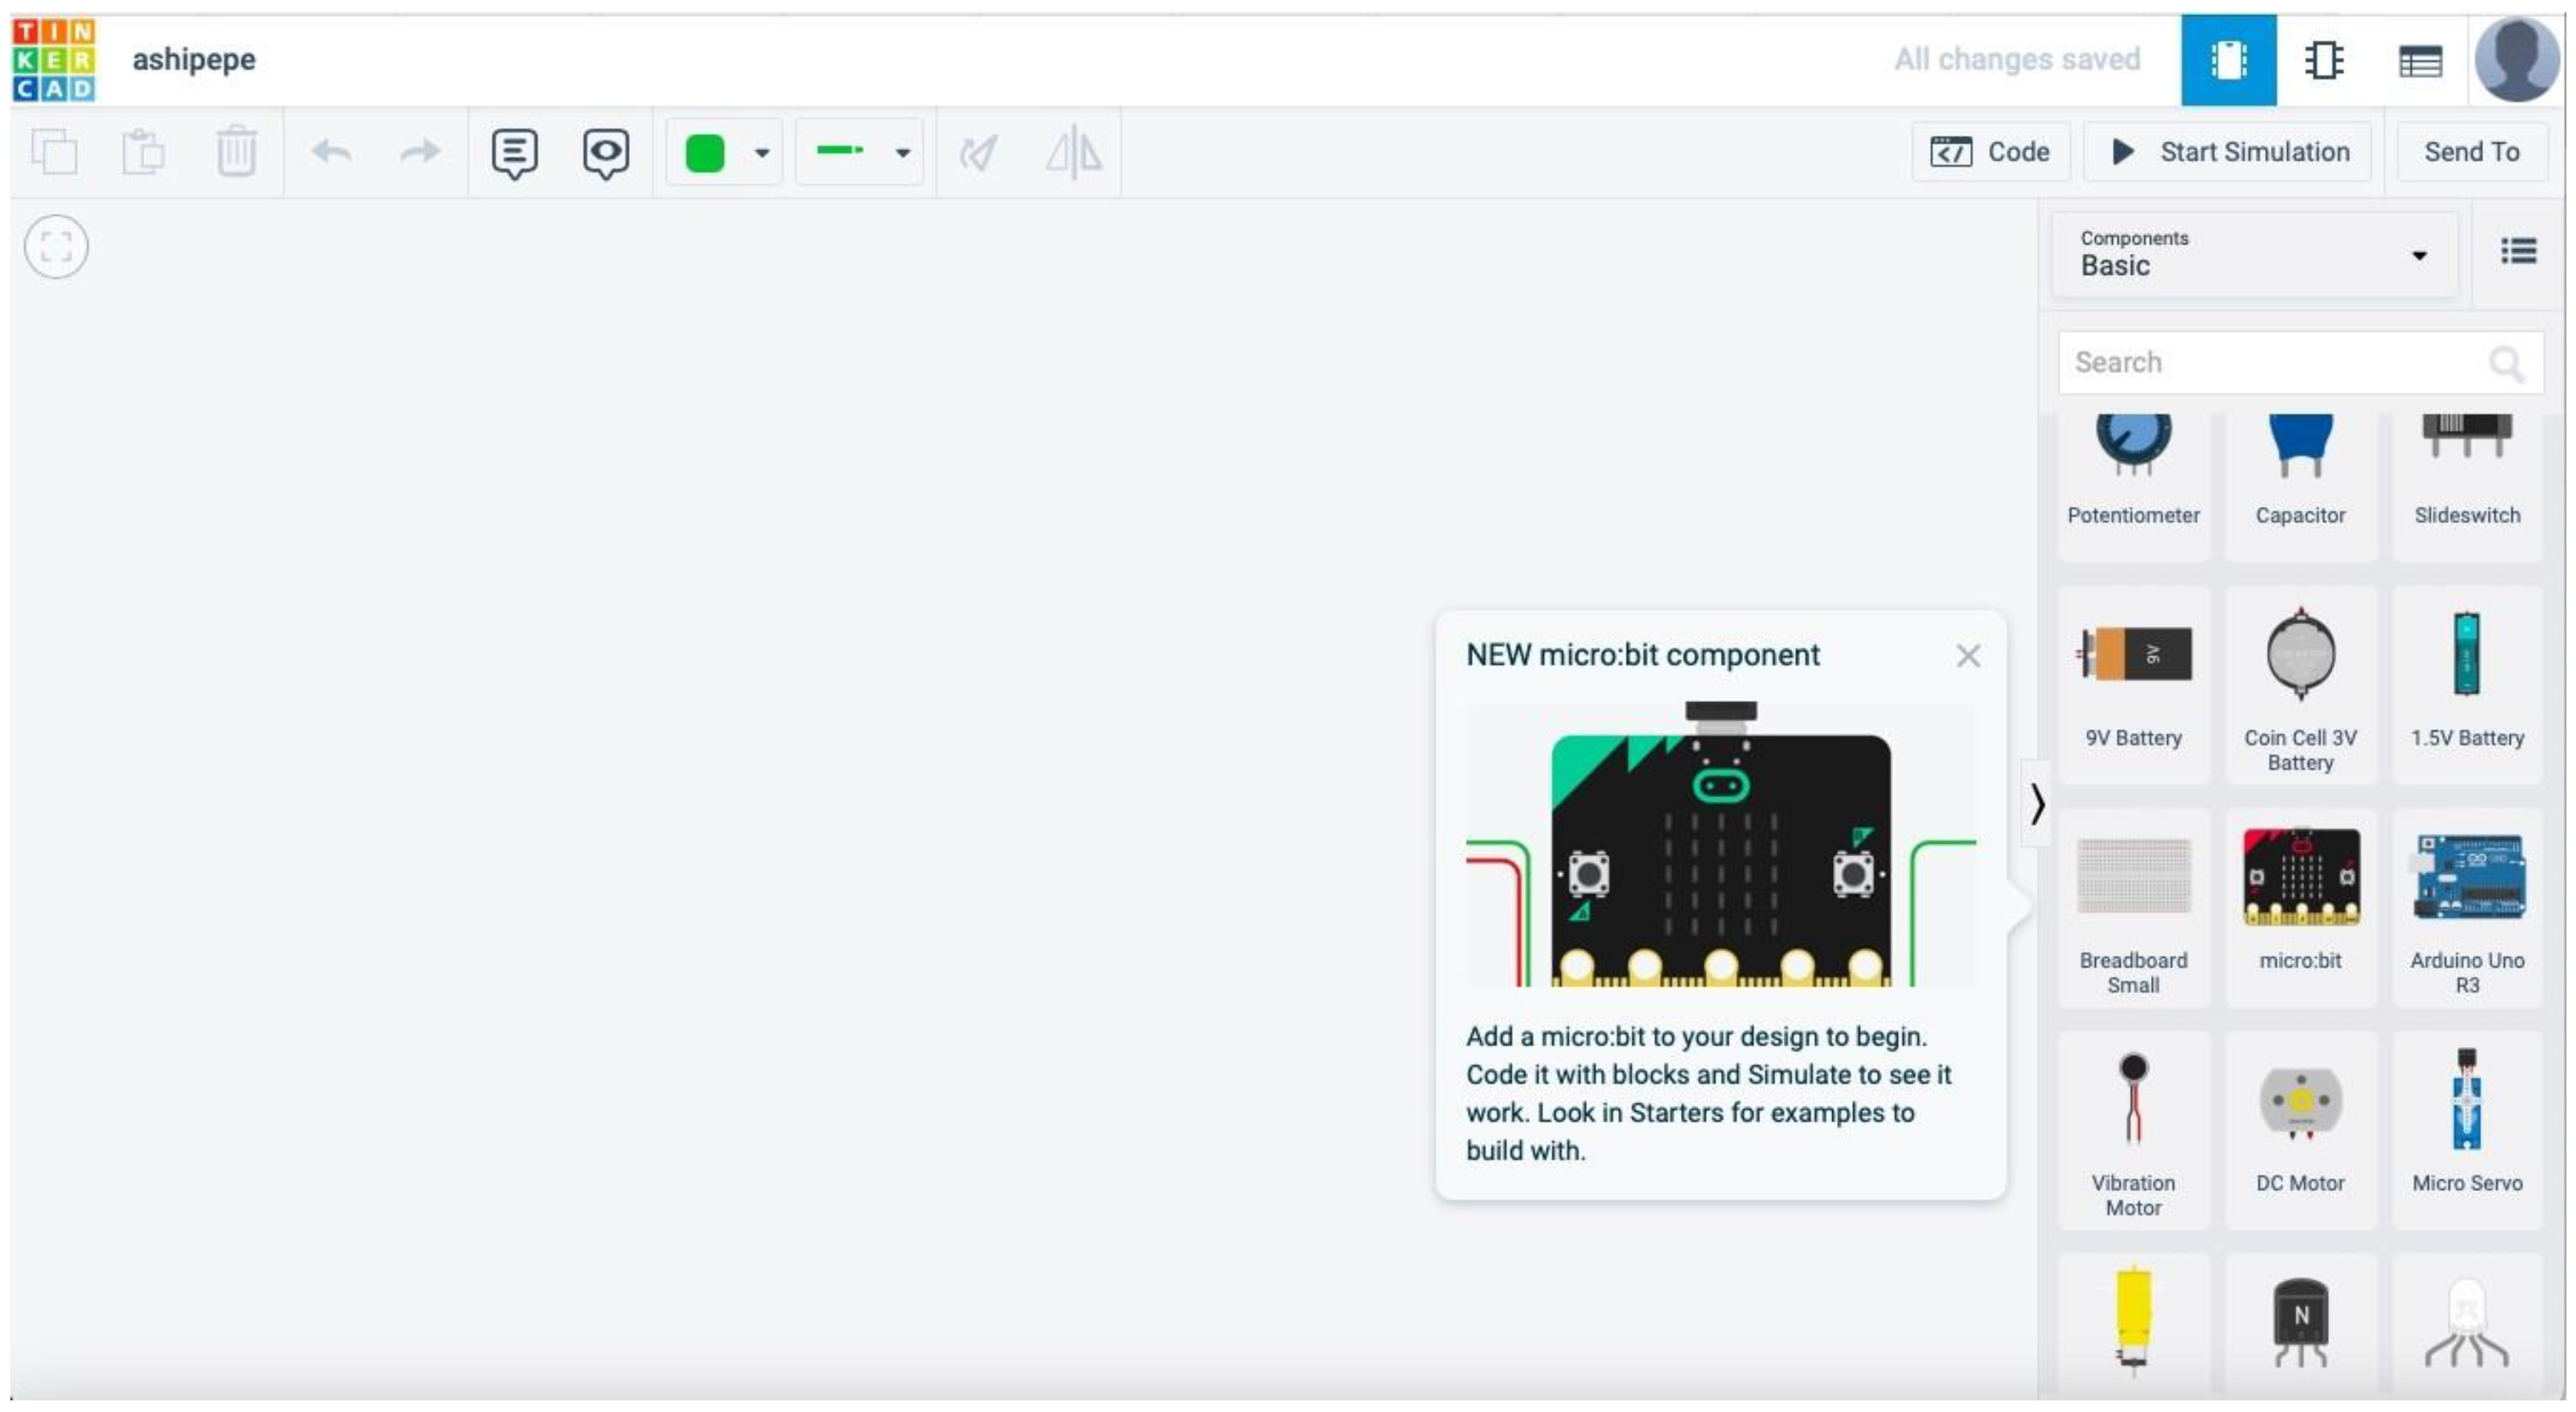This screenshot has width=2576, height=1412.
Task: Switch to schematic view
Action: (2324, 60)
